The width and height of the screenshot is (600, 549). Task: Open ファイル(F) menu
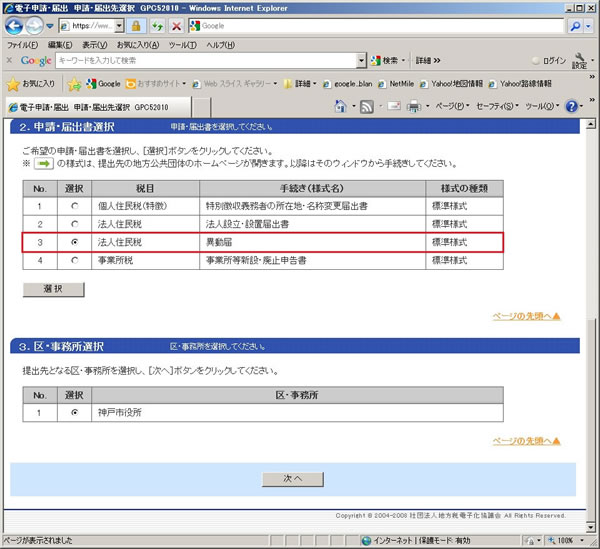point(23,45)
